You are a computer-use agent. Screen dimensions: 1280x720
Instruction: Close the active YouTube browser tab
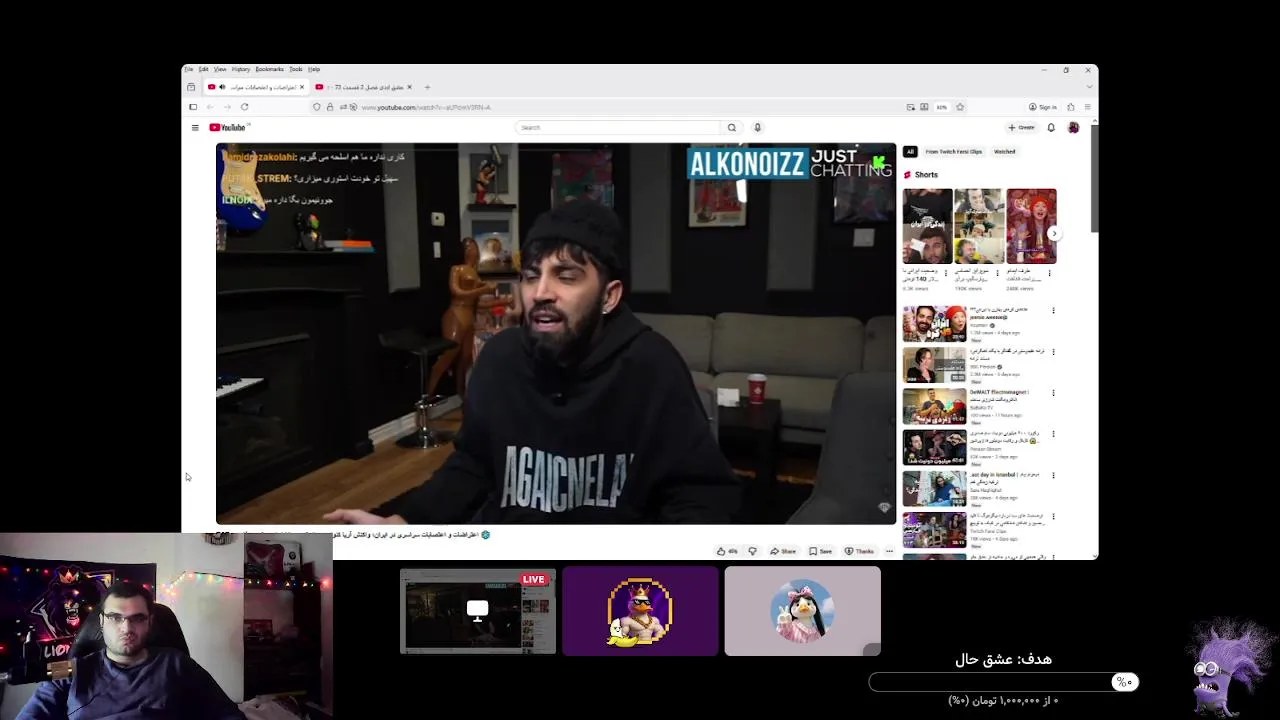click(302, 87)
